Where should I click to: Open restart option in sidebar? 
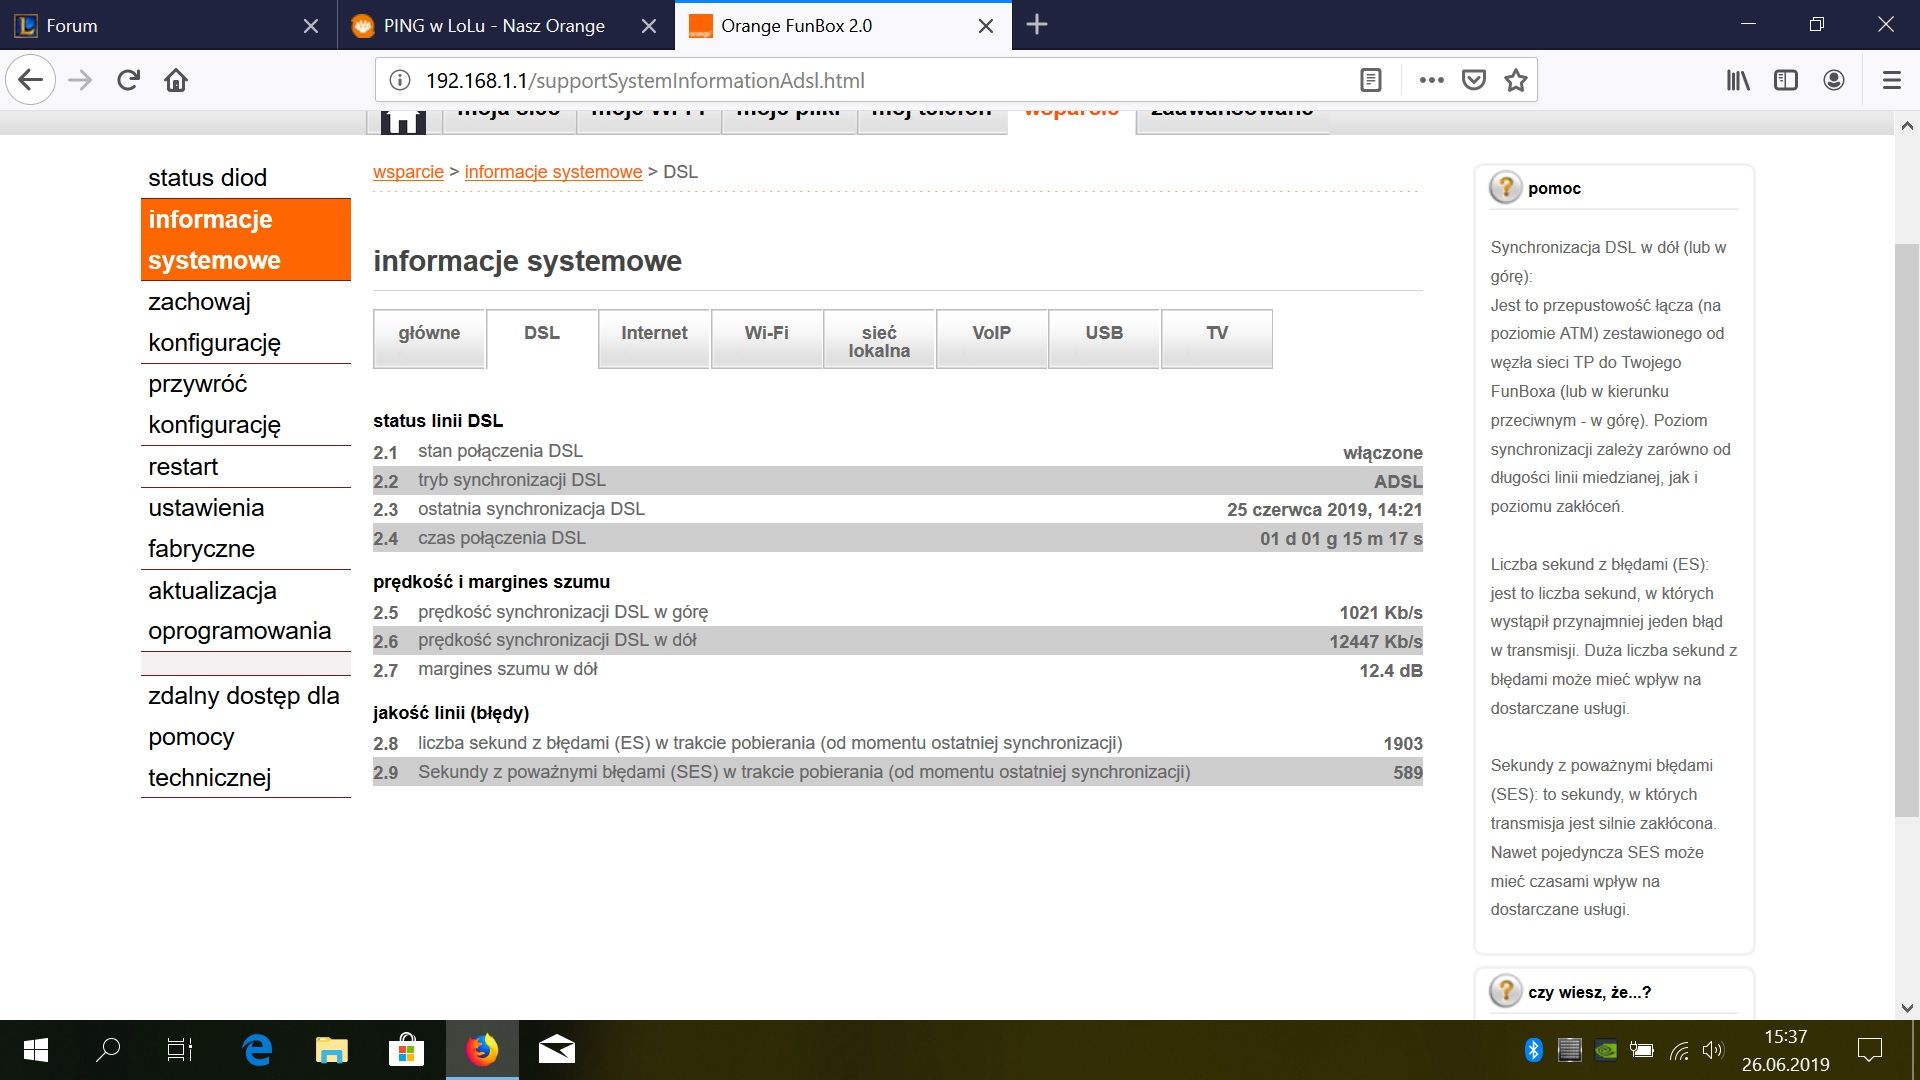pos(183,467)
